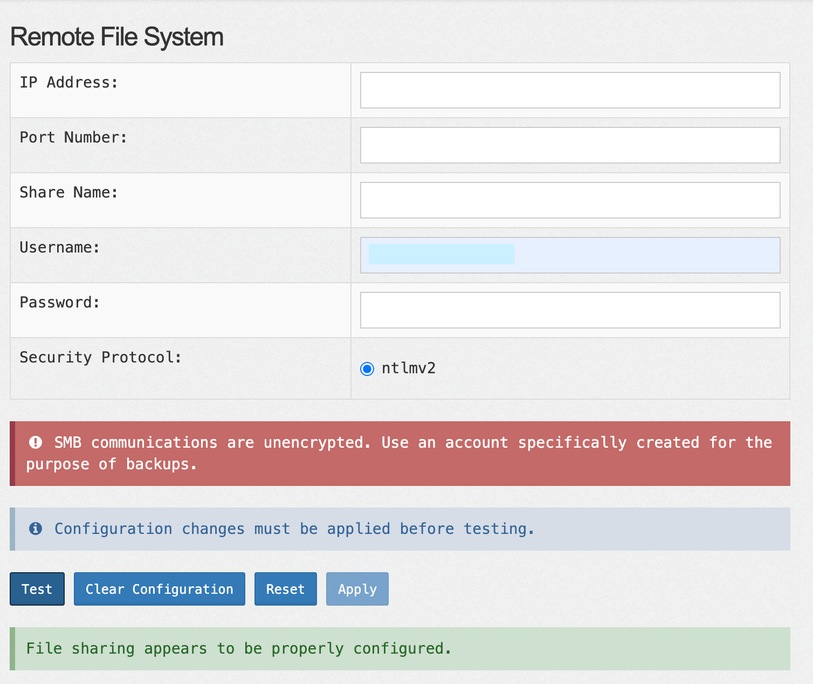Click the Clear Configuration button
Screen dimensions: 813x684
159,589
